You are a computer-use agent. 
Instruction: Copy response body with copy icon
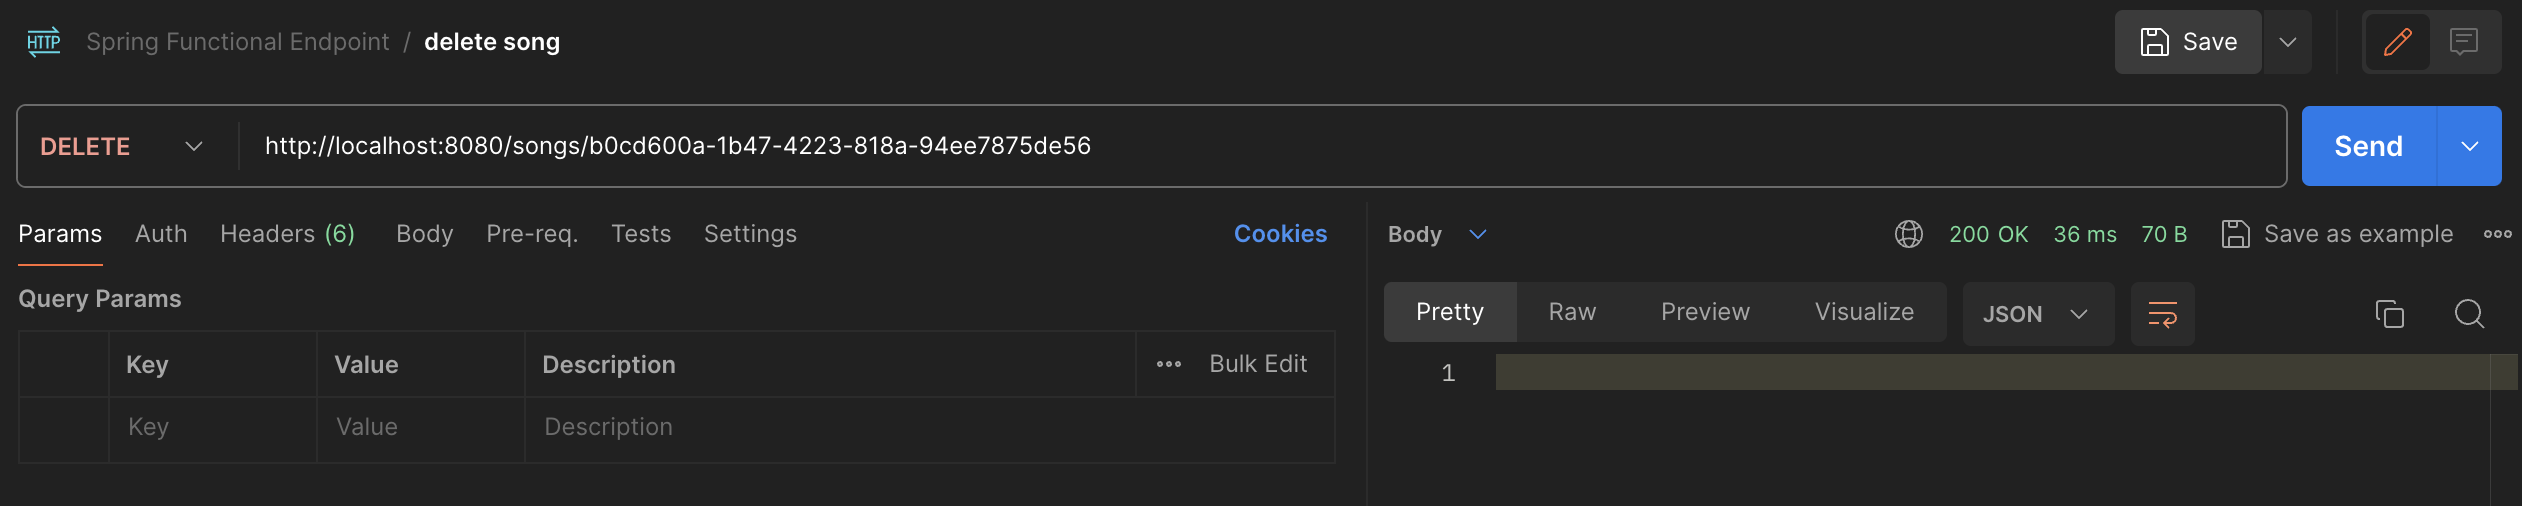click(2389, 314)
